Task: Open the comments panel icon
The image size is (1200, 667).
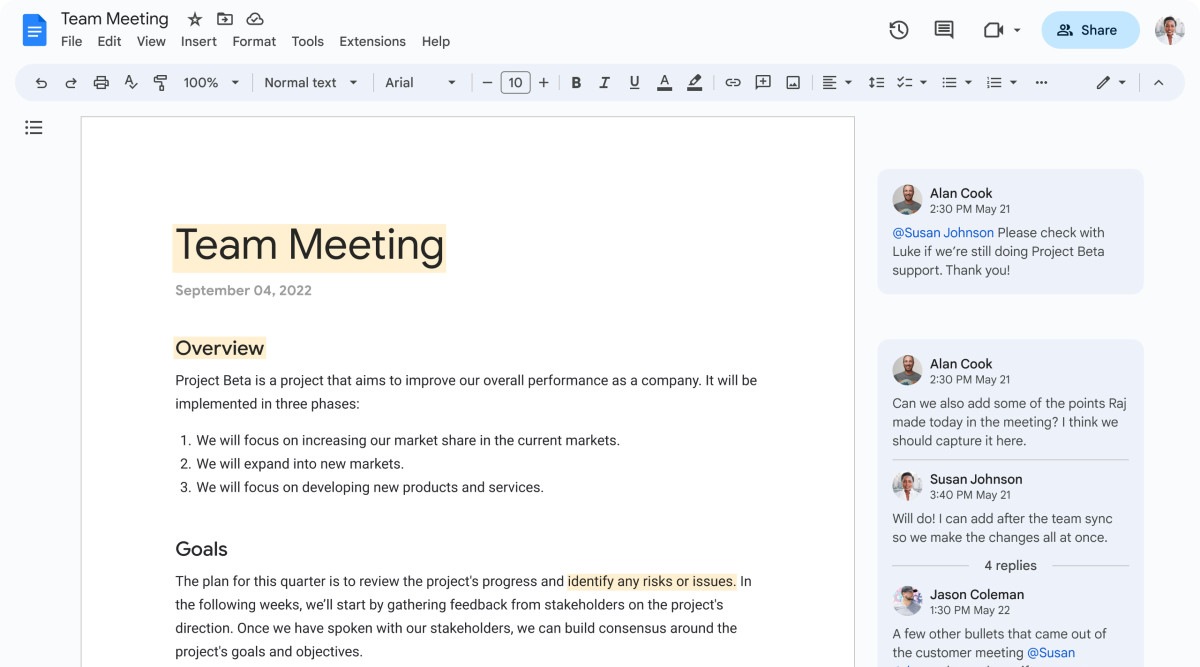Action: (942, 30)
